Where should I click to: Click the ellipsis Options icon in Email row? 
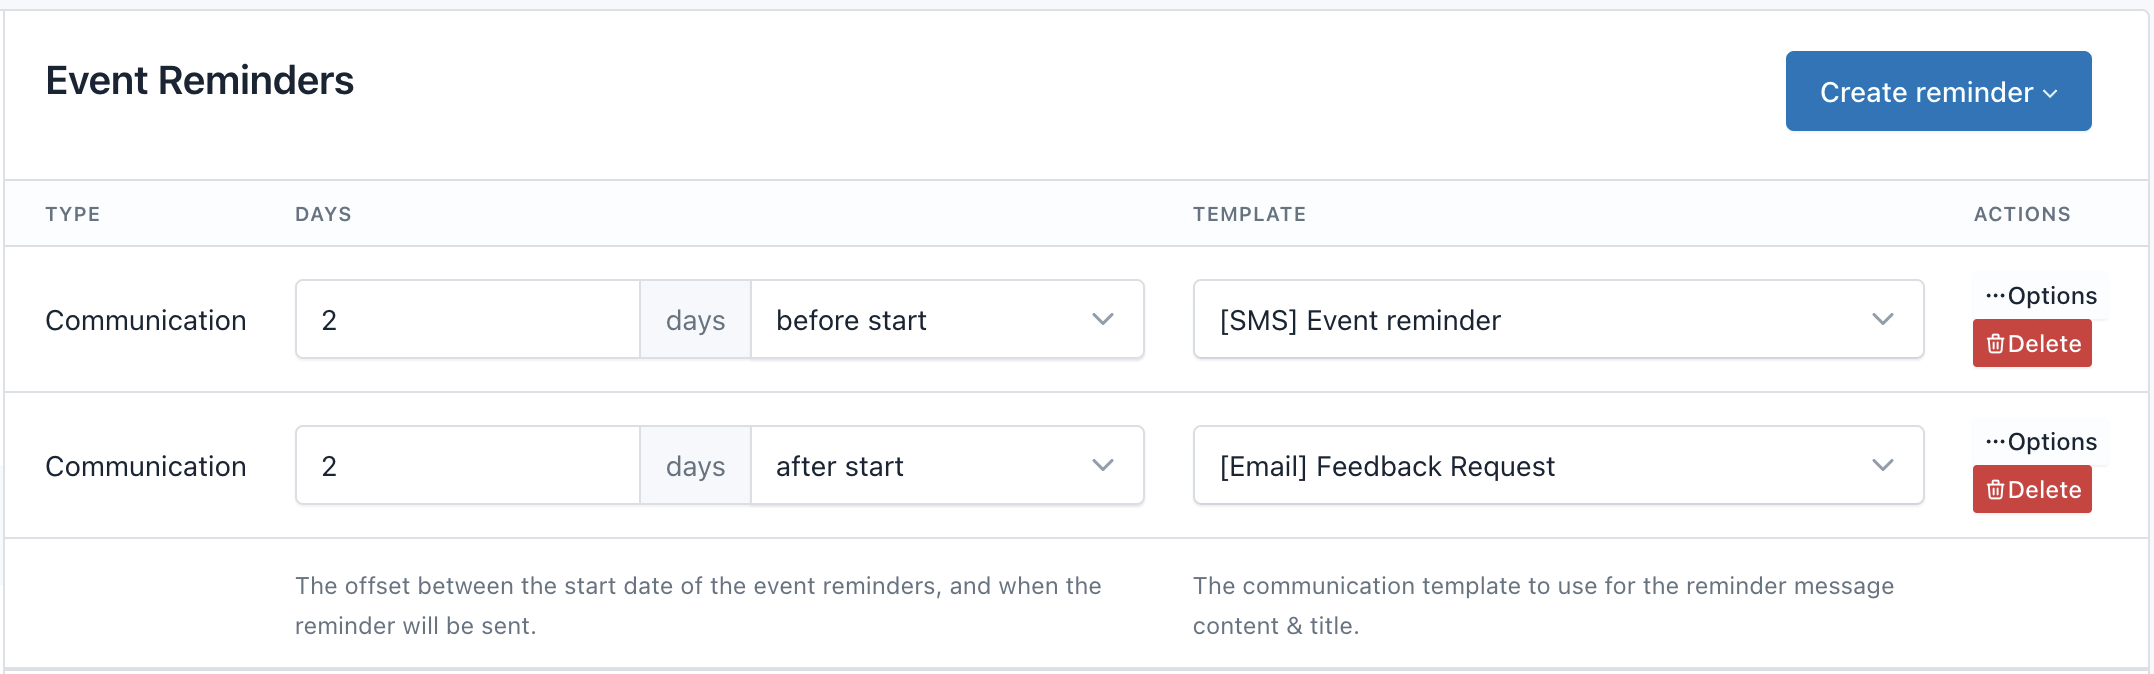point(1996,441)
